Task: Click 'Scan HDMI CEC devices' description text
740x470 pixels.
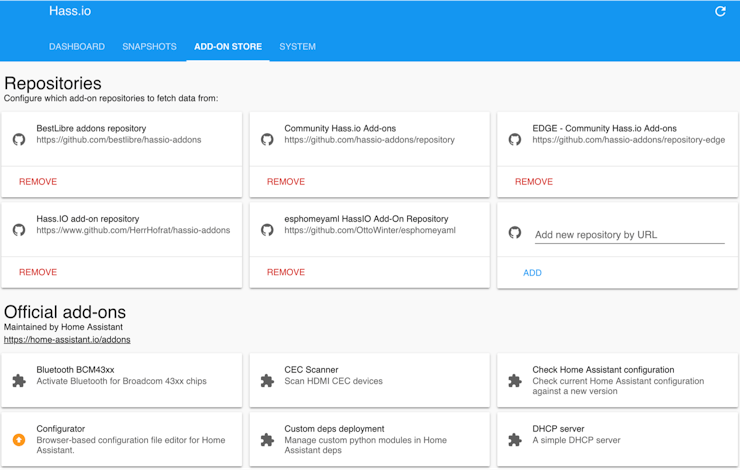Action: pos(333,381)
